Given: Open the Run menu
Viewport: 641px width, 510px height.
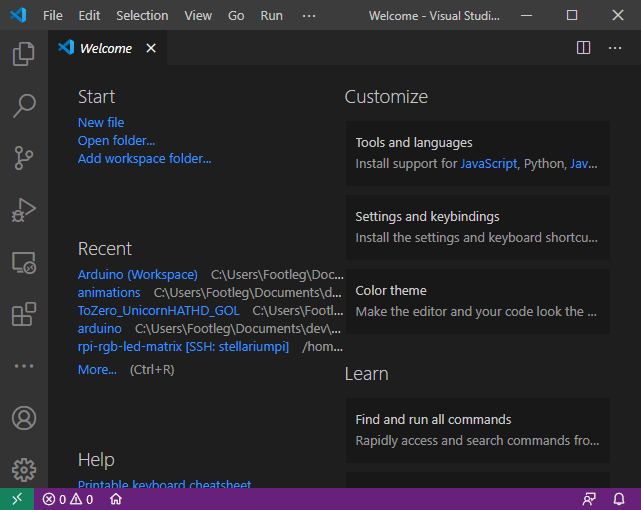Looking at the screenshot, I should (x=271, y=16).
